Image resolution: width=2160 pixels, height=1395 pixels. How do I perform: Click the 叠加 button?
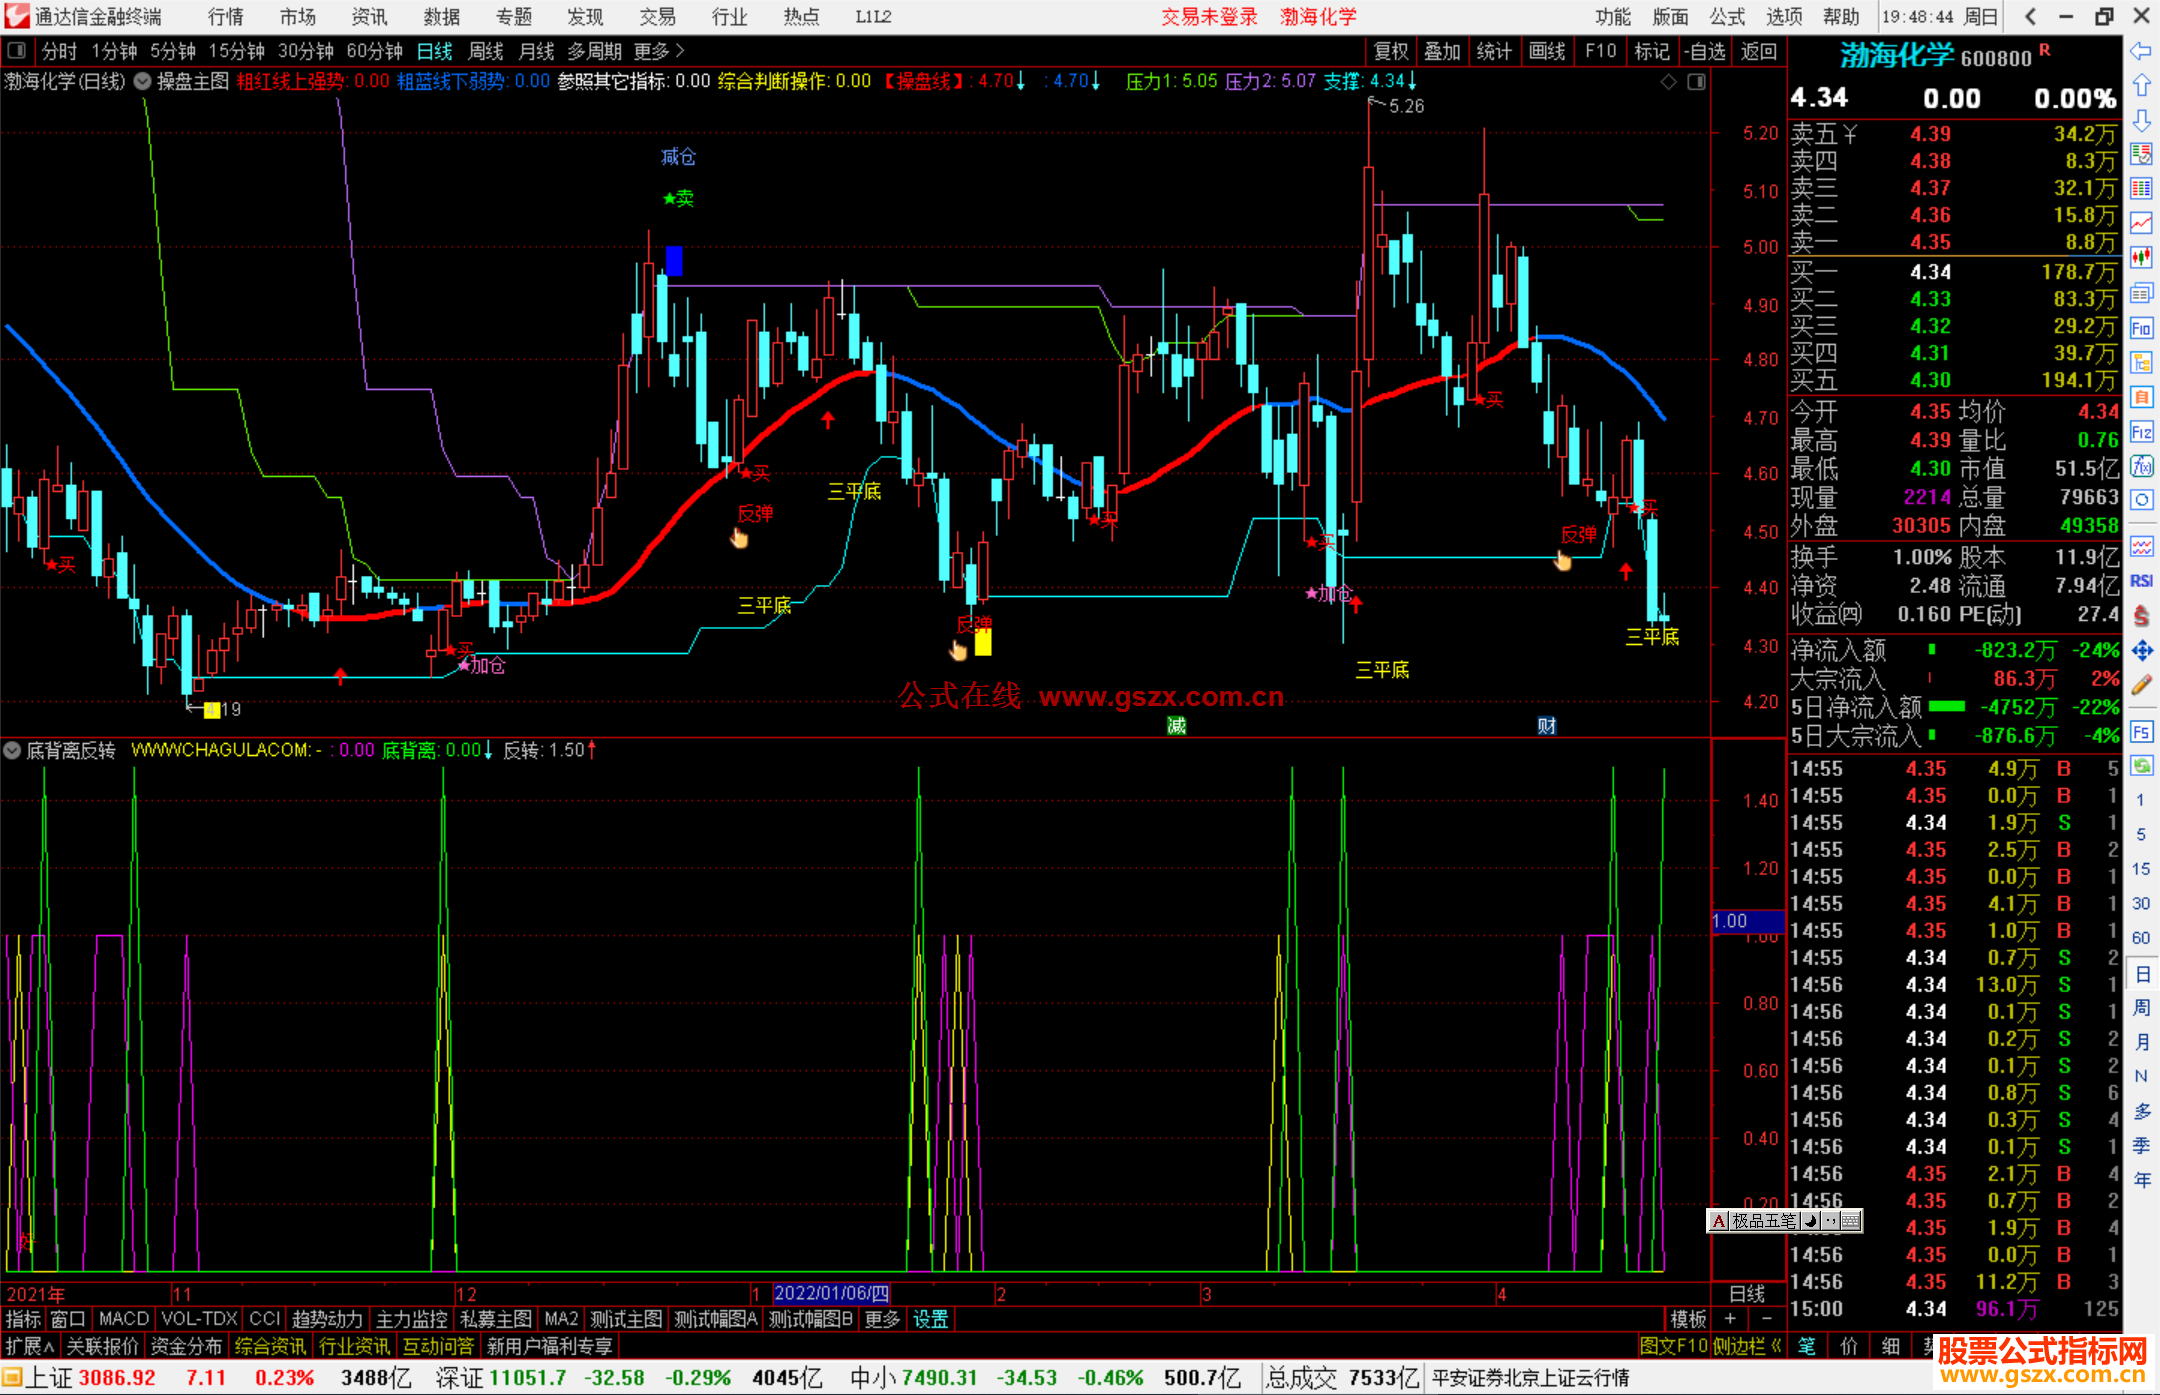tap(1443, 51)
